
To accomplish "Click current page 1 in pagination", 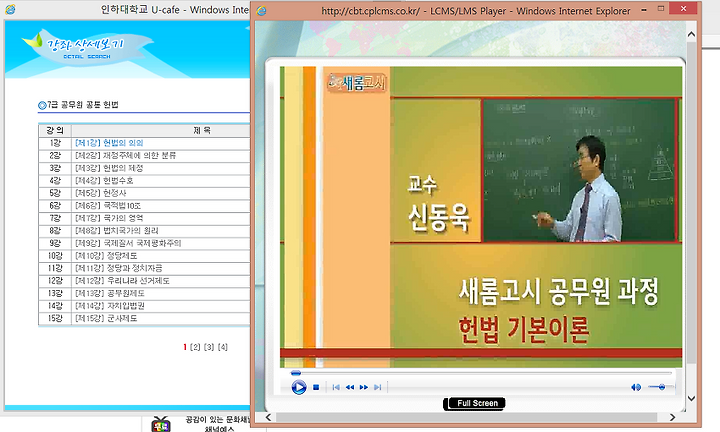I will point(185,347).
